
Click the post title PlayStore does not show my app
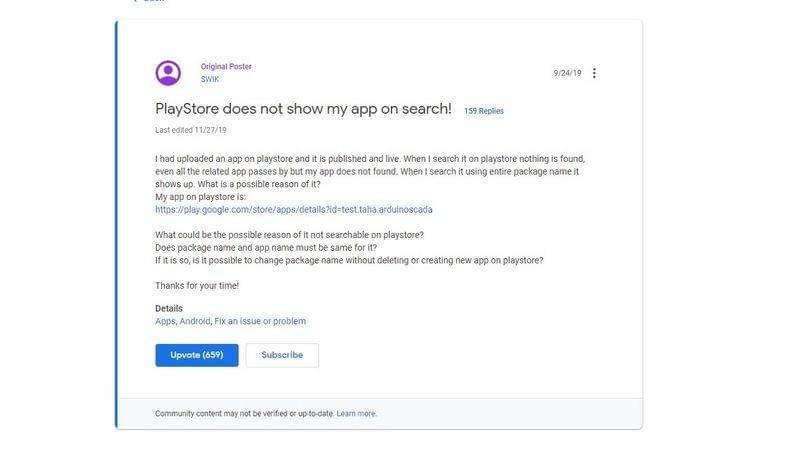pos(303,109)
